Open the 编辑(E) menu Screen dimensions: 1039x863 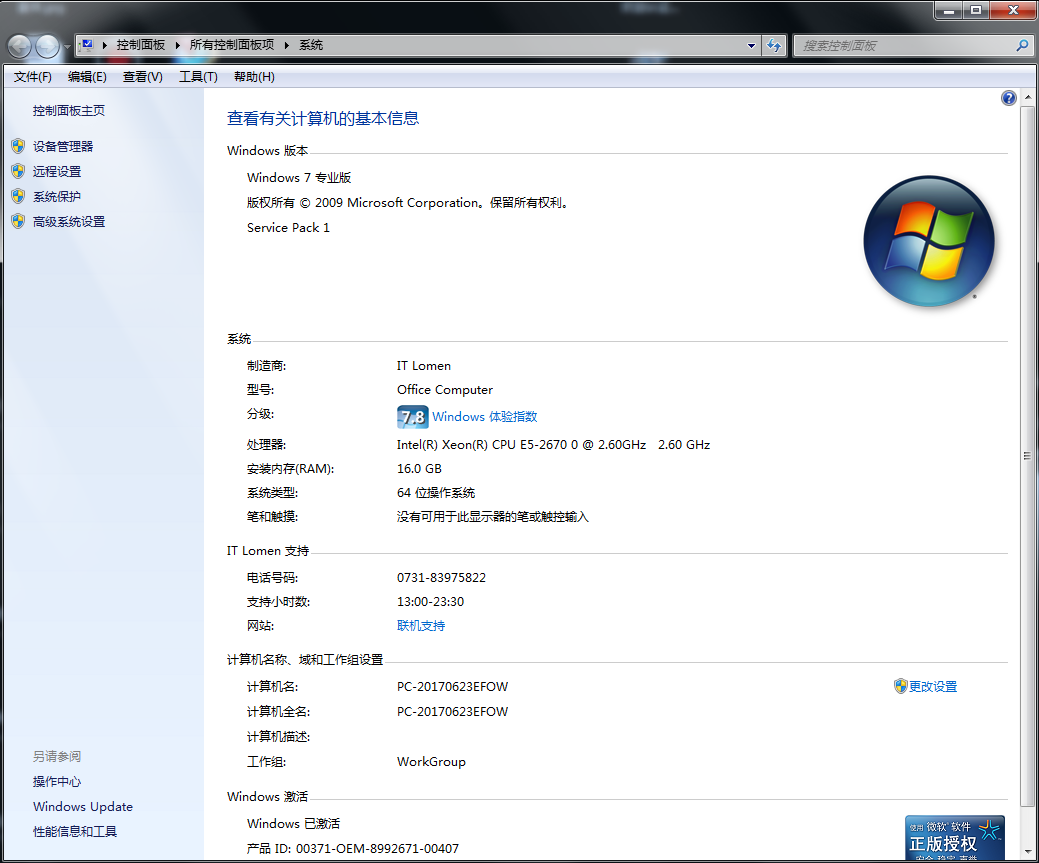tap(87, 77)
